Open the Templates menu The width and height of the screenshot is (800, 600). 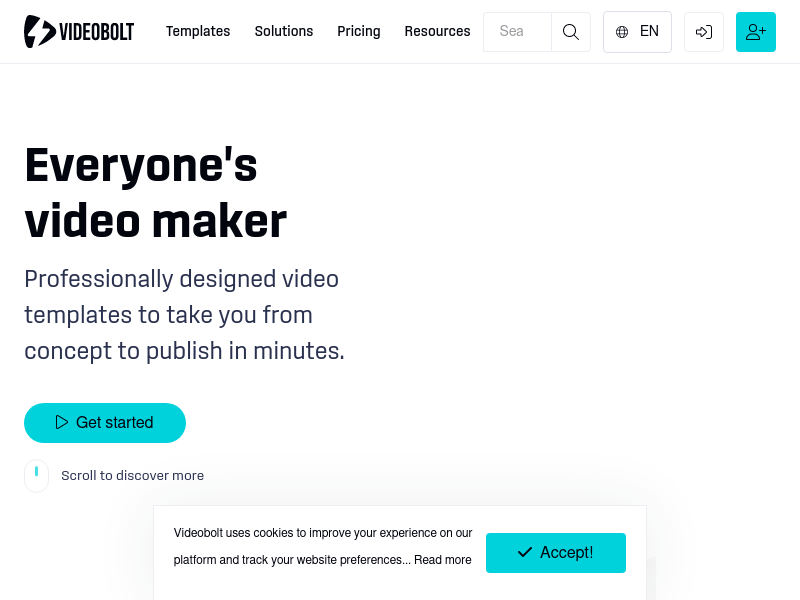(198, 32)
